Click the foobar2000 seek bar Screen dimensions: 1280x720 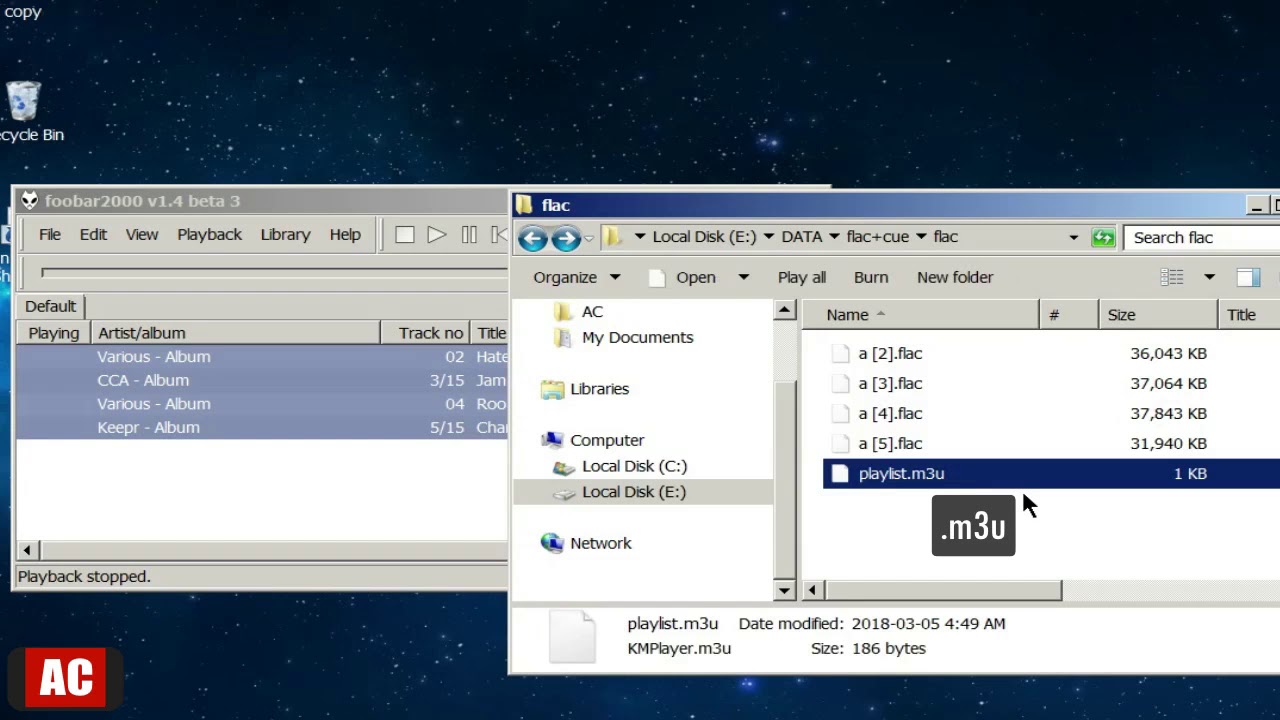coord(274,272)
